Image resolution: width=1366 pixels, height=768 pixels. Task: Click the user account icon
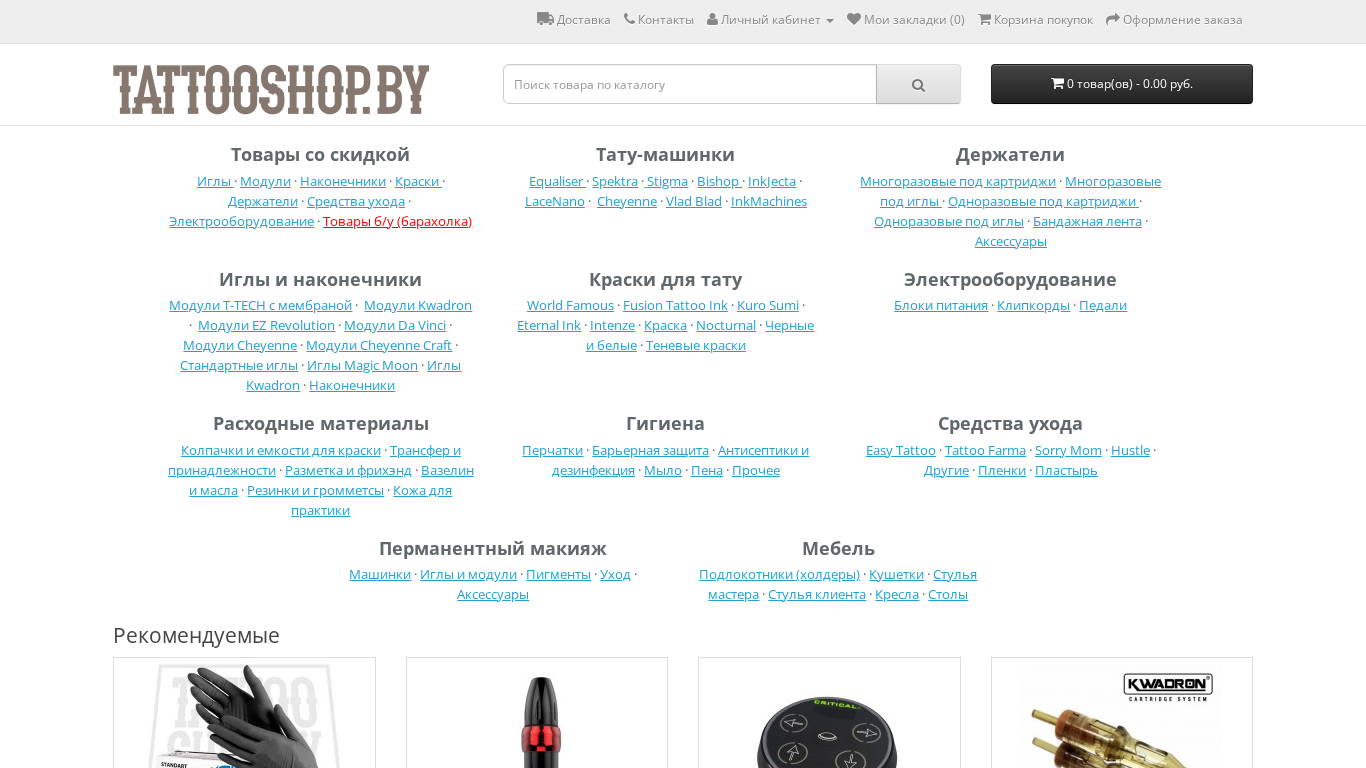tap(712, 19)
